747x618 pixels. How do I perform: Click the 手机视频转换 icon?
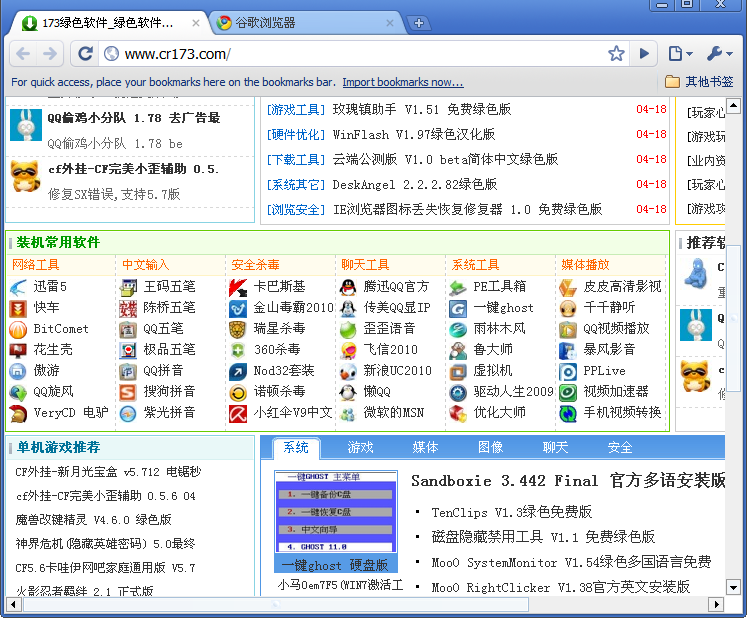click(x=568, y=414)
